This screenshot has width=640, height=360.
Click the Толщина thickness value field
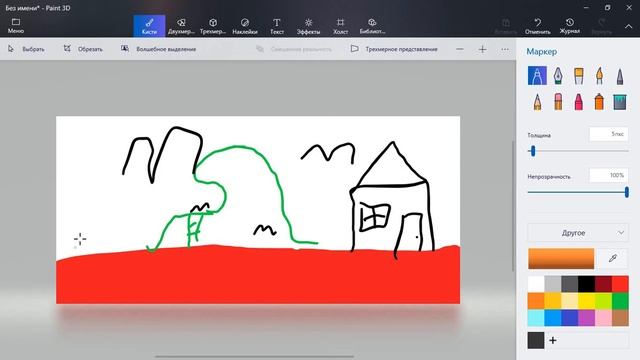click(x=609, y=134)
